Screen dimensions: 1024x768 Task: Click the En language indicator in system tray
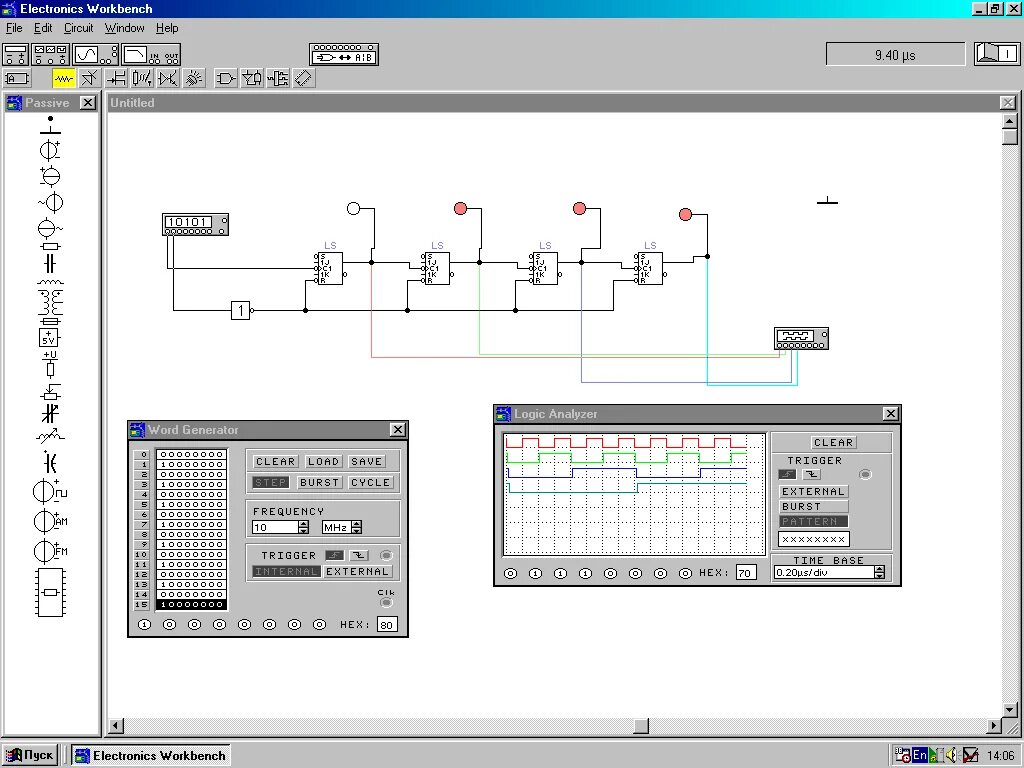click(920, 756)
